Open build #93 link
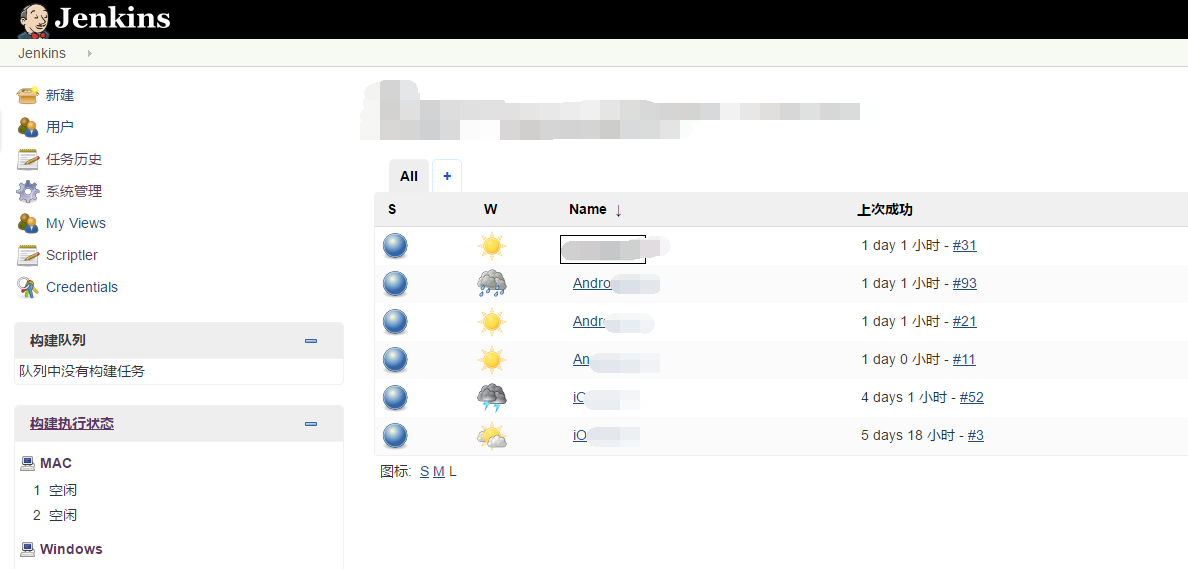 964,283
